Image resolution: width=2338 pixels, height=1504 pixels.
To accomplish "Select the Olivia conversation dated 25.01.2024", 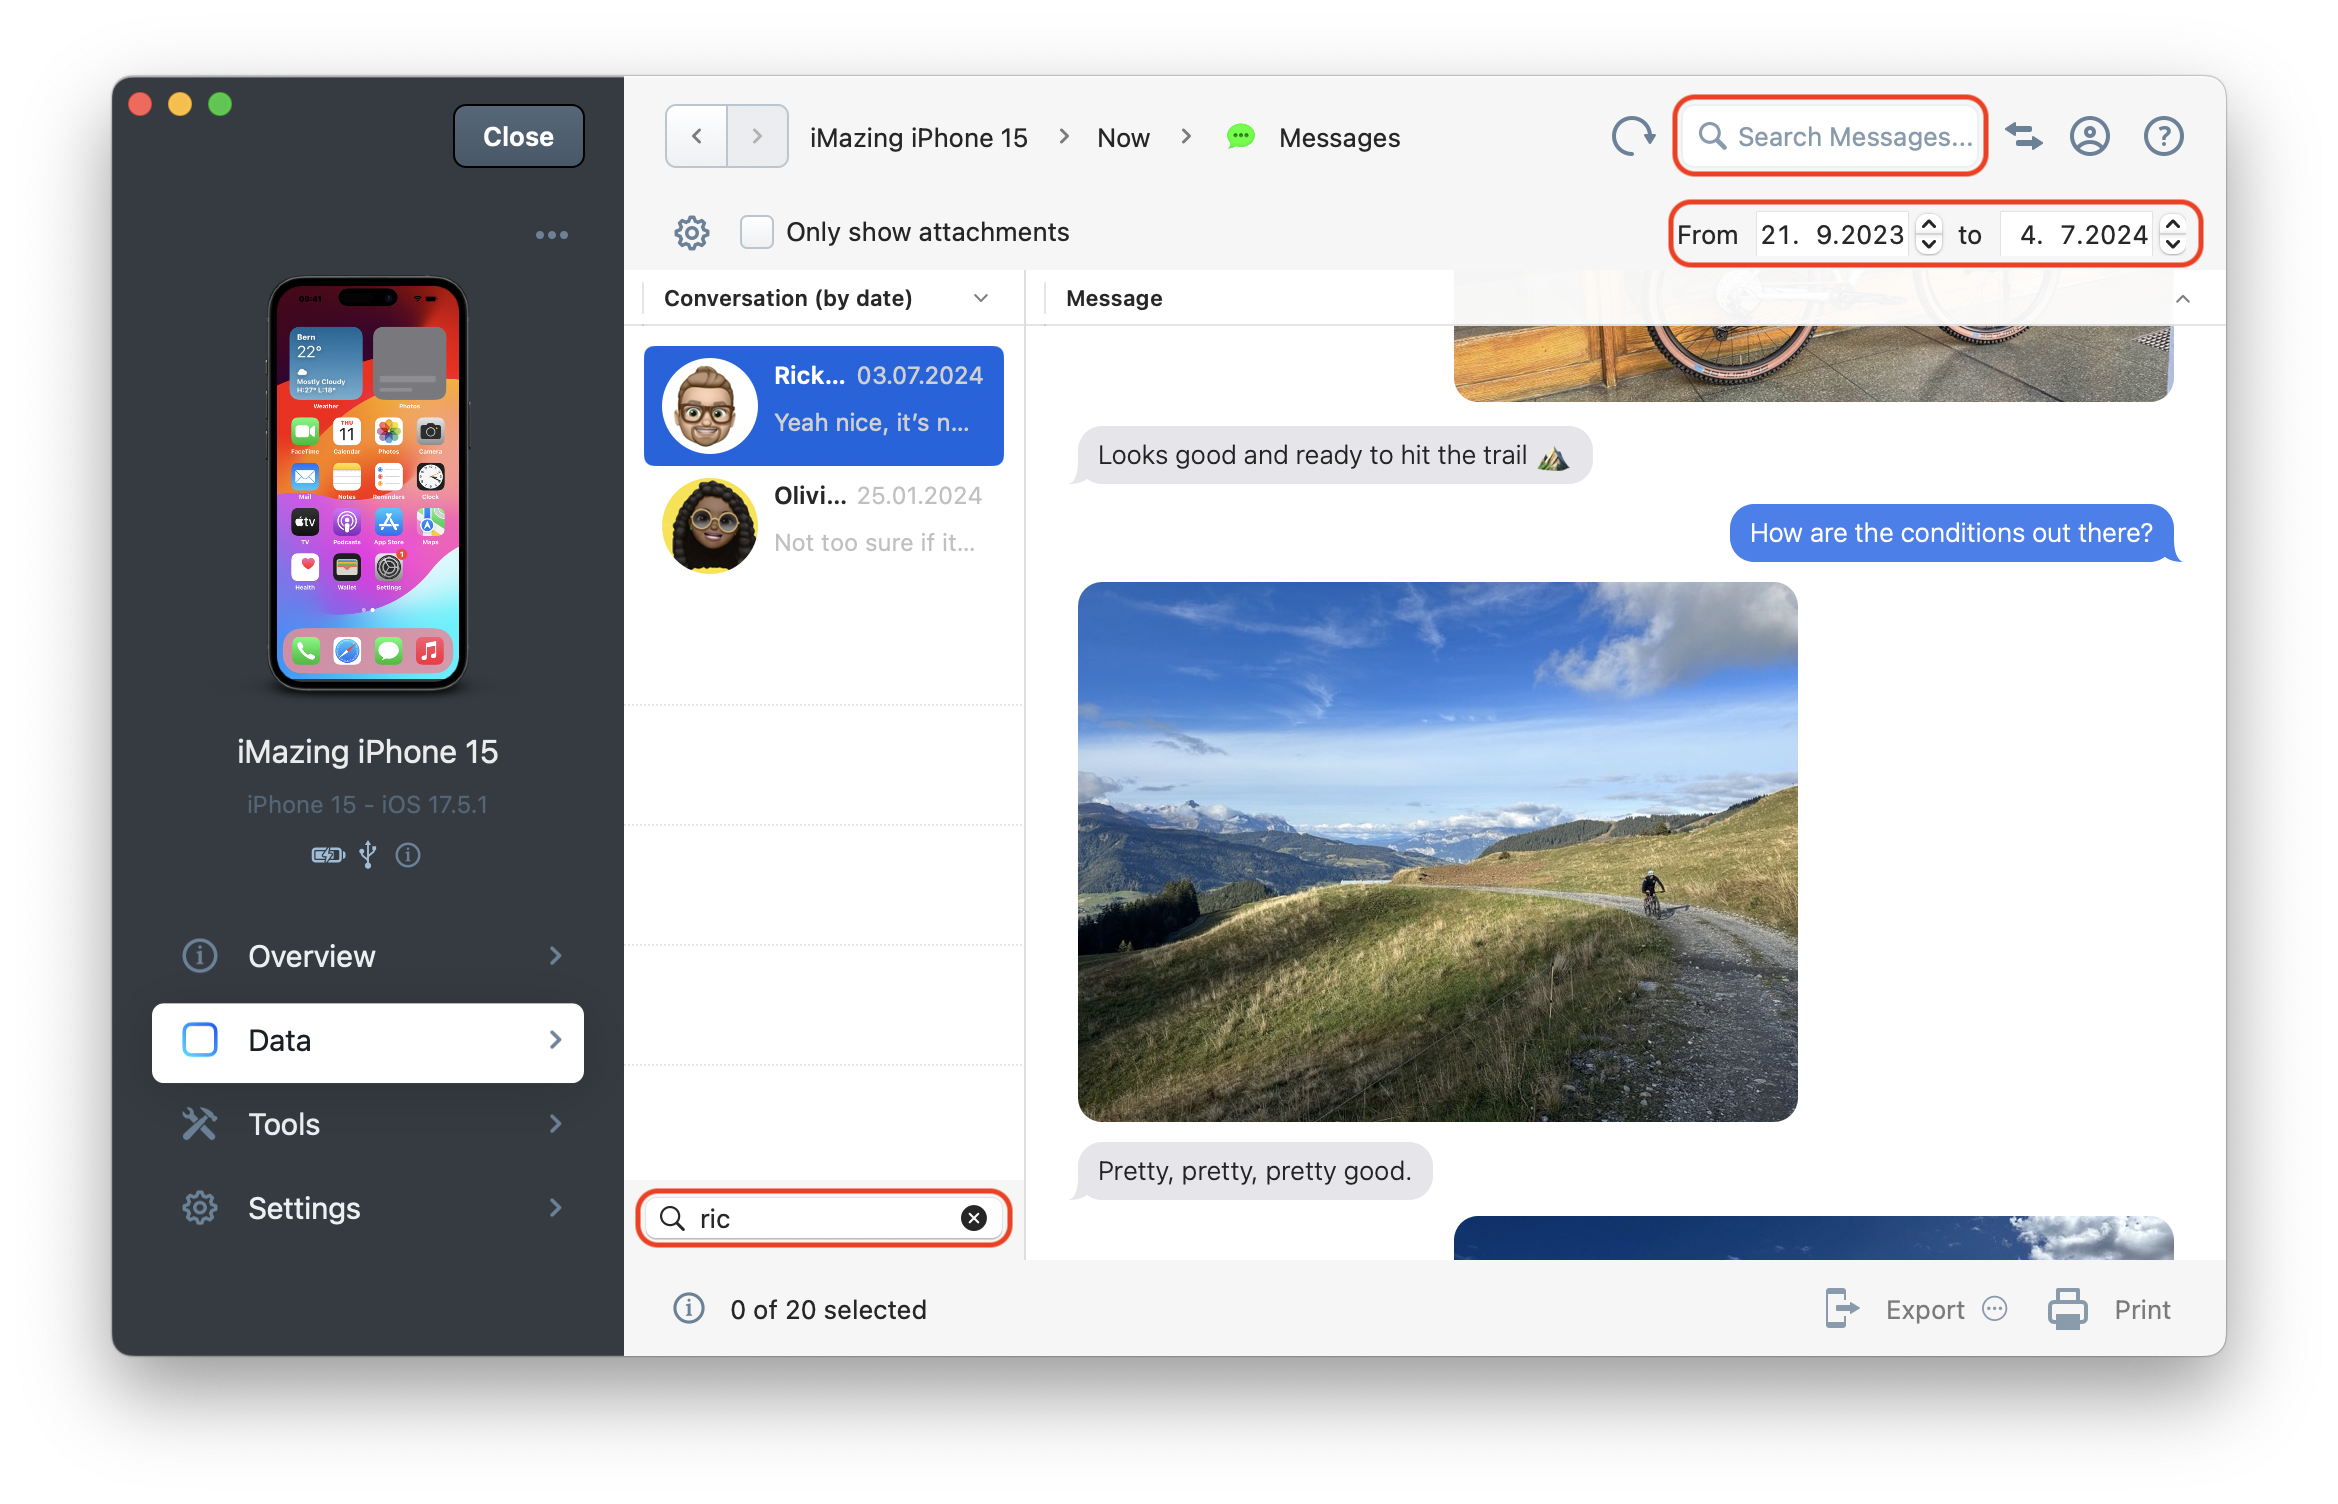I will 824,526.
